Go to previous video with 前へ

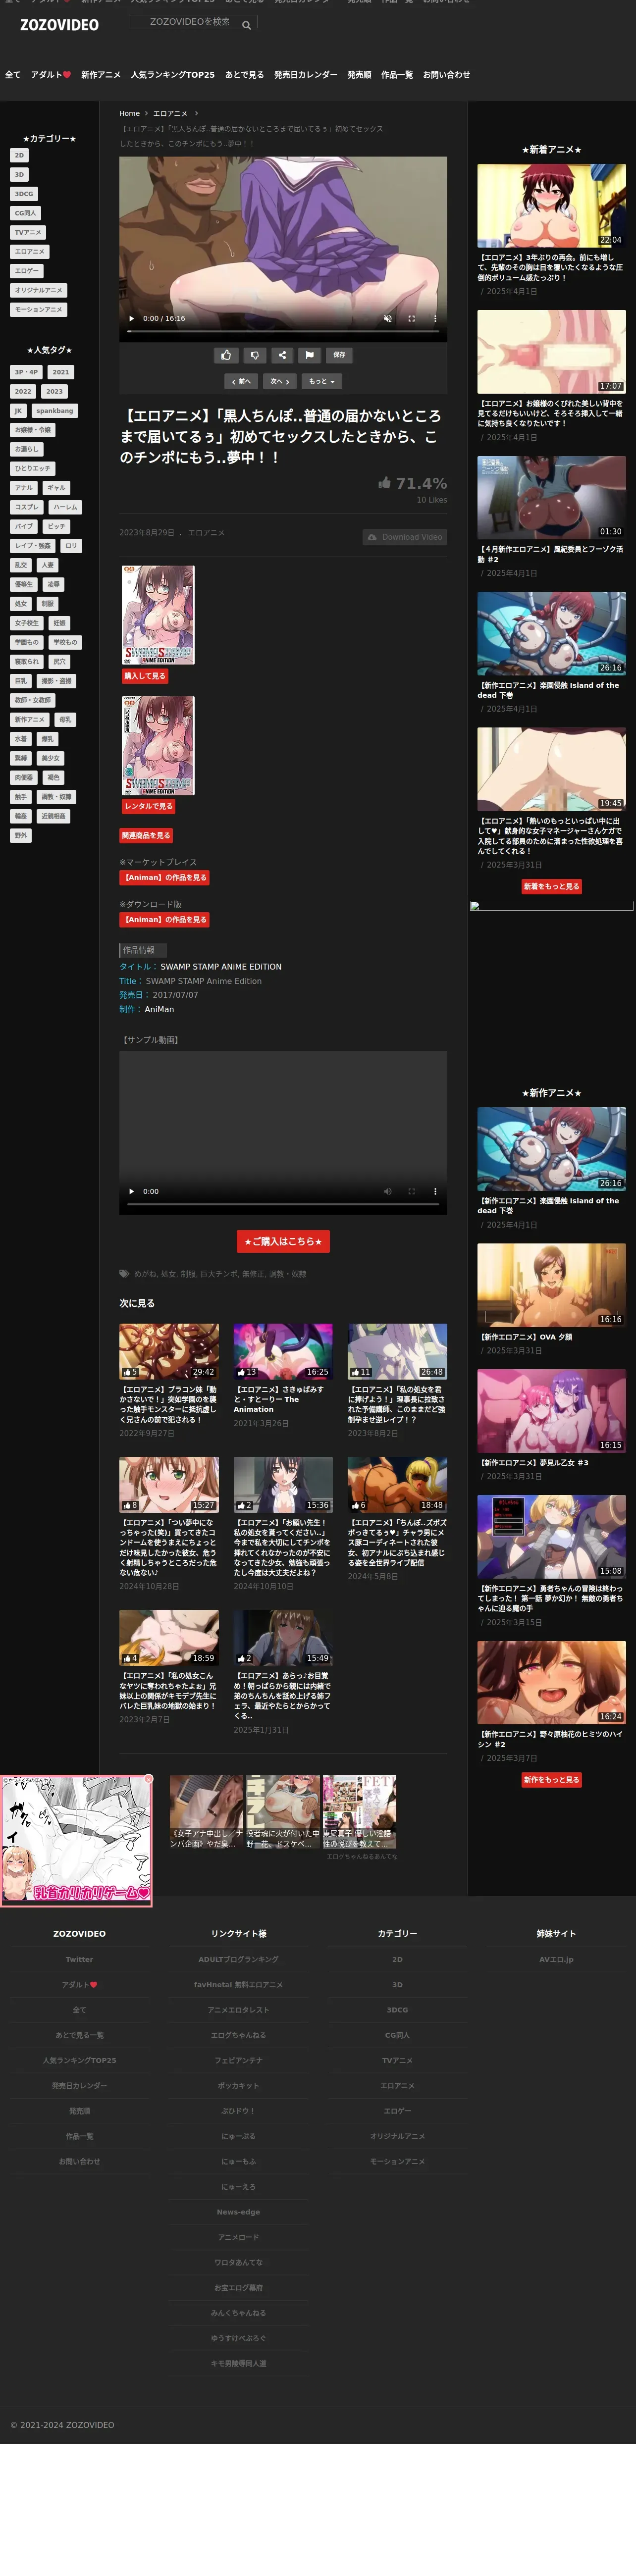point(242,381)
